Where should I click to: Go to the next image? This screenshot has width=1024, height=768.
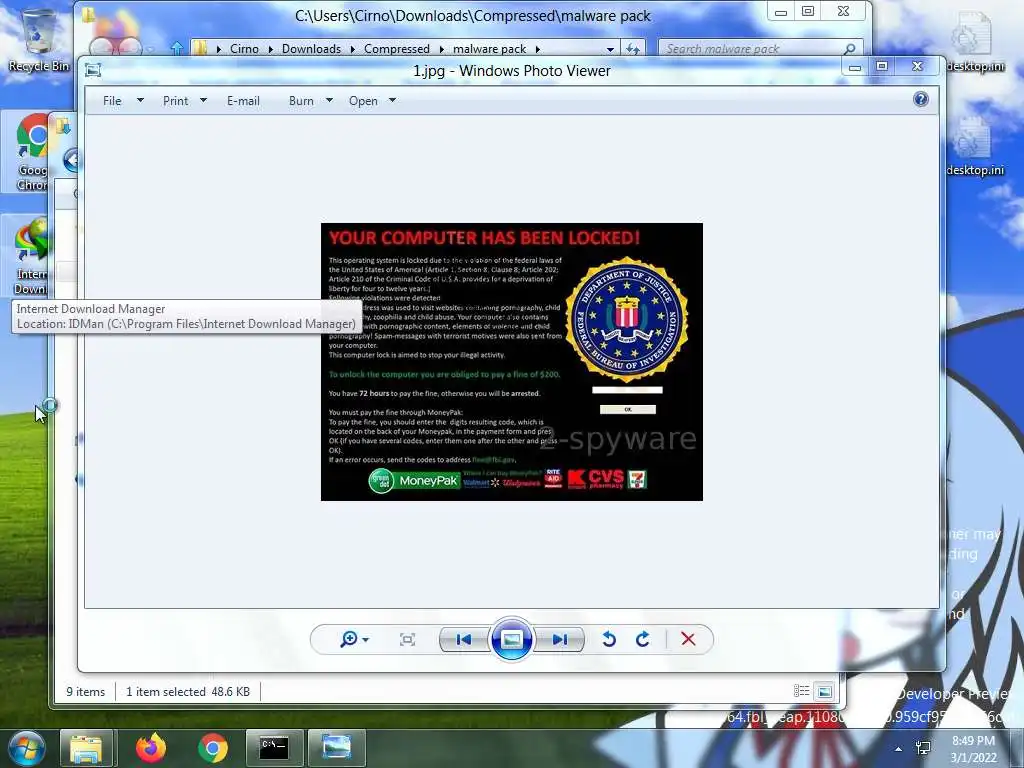(x=560, y=639)
